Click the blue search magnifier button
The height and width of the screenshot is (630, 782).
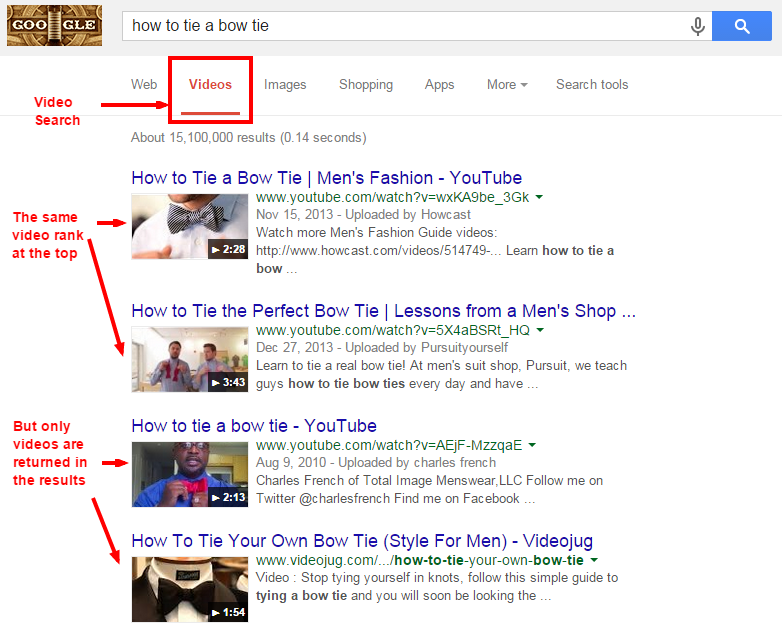[x=742, y=26]
